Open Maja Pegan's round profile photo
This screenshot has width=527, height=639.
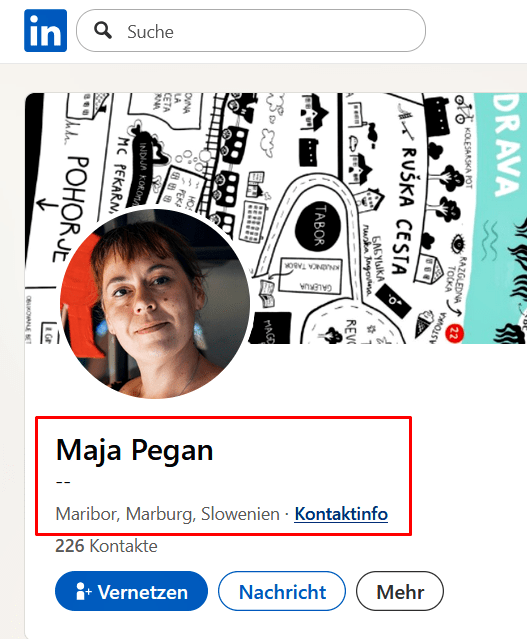(155, 304)
